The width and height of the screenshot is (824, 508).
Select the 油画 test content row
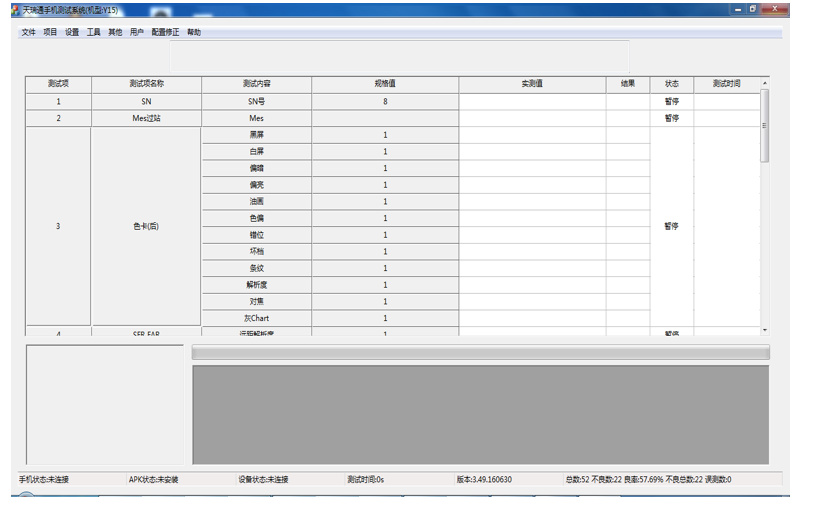pyautogui.click(x=256, y=202)
